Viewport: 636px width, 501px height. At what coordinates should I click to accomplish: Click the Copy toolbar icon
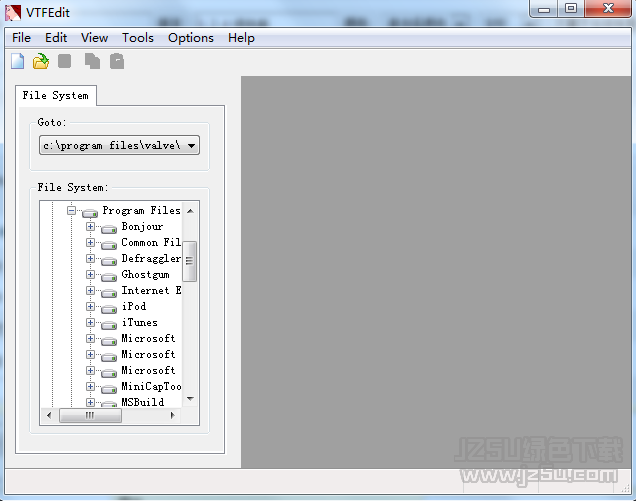92,61
